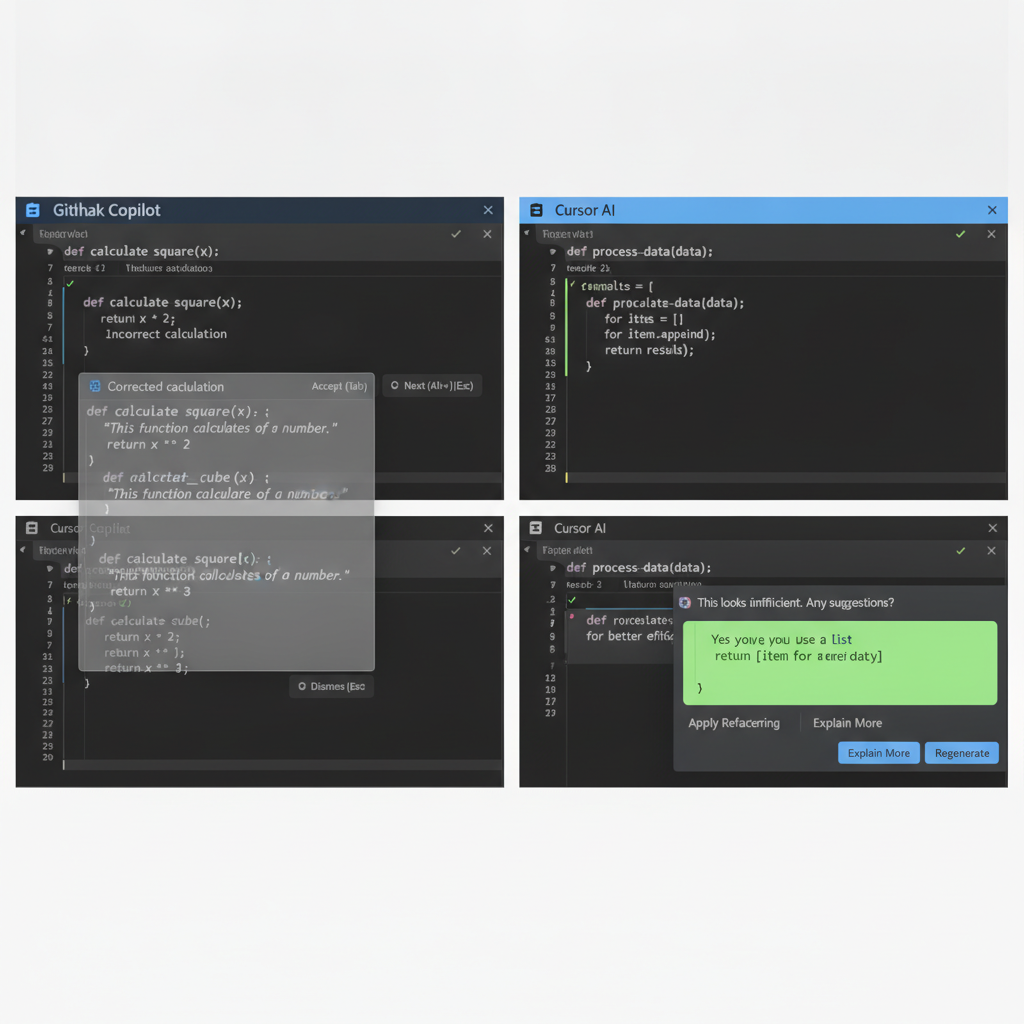Click the title icon of dark-header Cursor AI panel
Screen dimensions: 1024x1024
[536, 528]
